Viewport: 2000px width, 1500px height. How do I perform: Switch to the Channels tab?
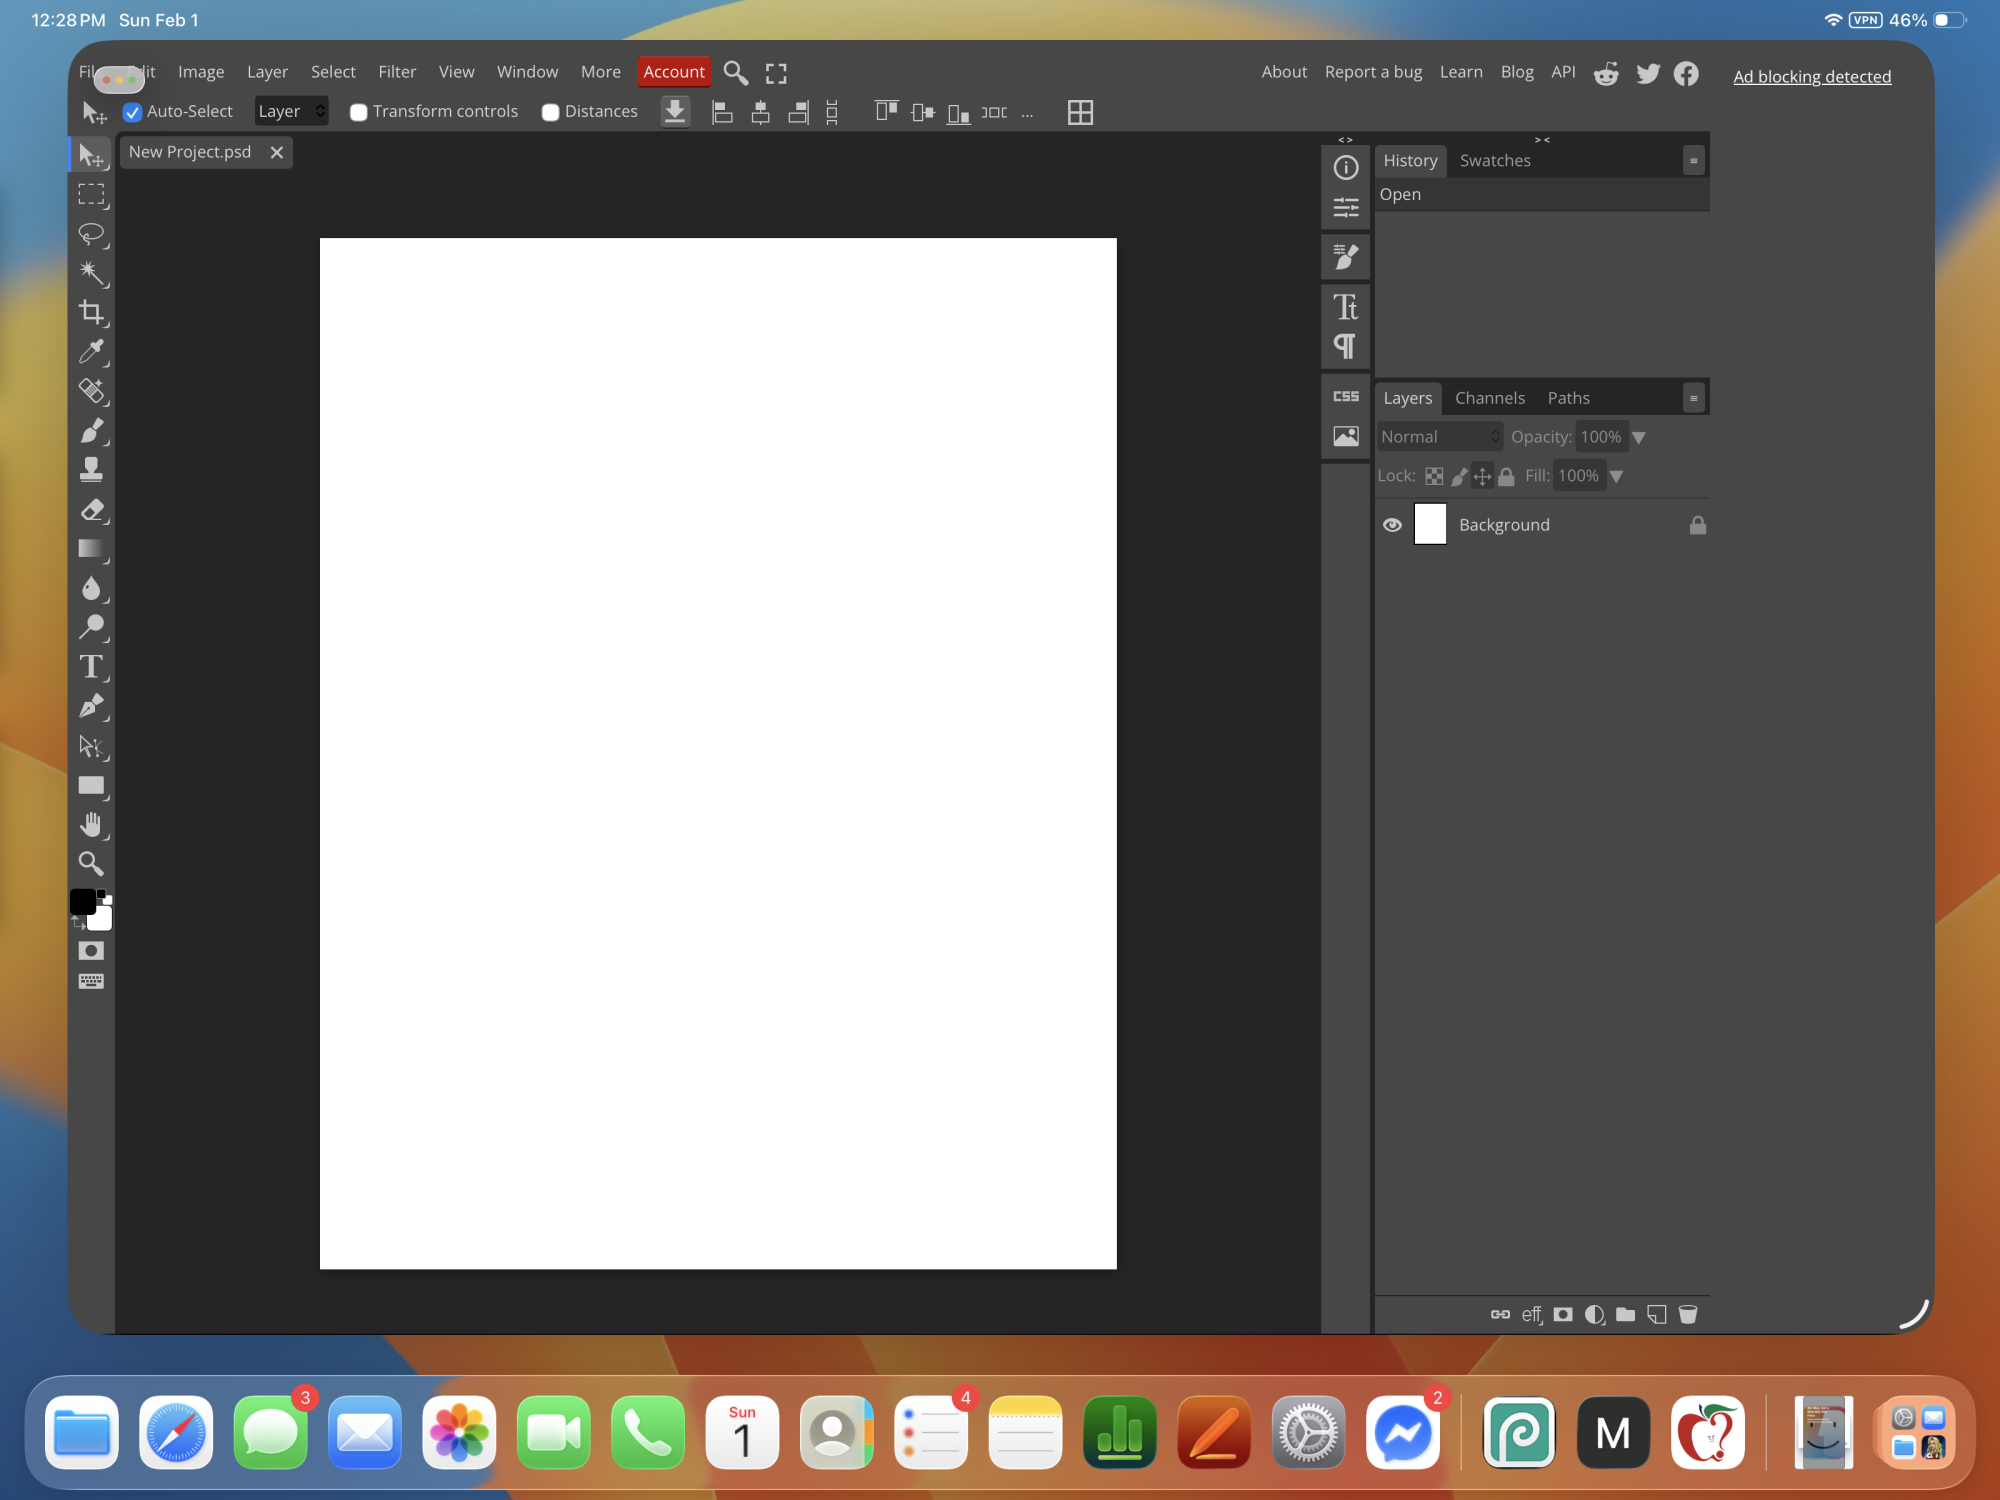[x=1490, y=398]
